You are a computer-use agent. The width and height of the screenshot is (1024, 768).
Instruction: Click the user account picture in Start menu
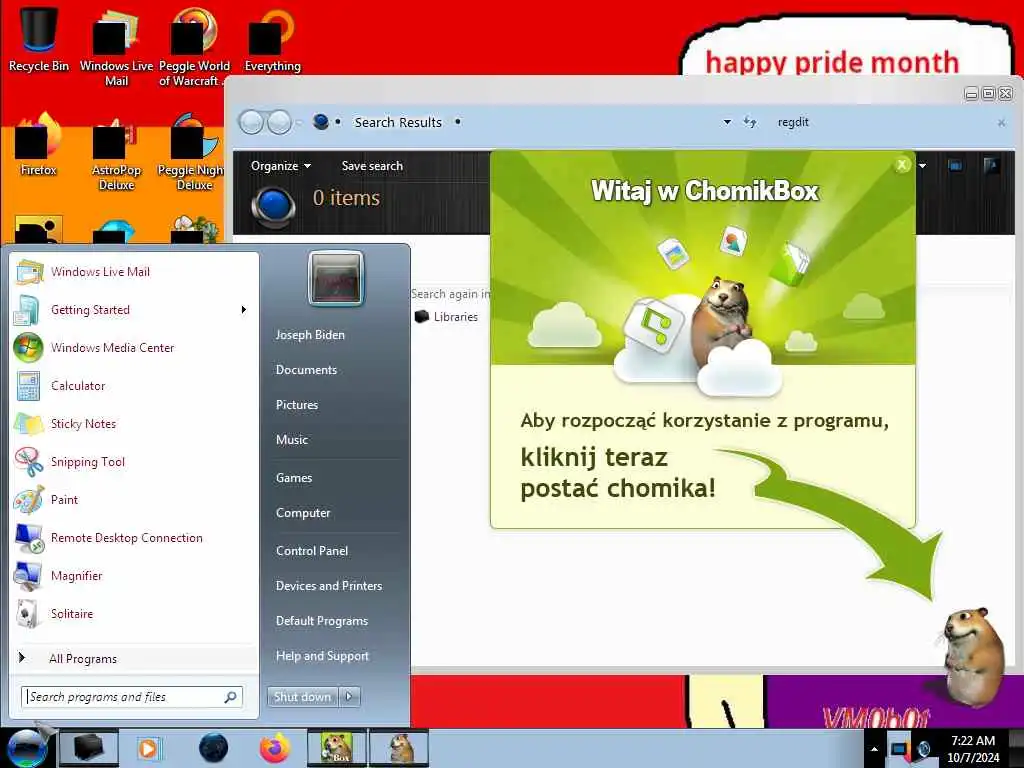(336, 279)
